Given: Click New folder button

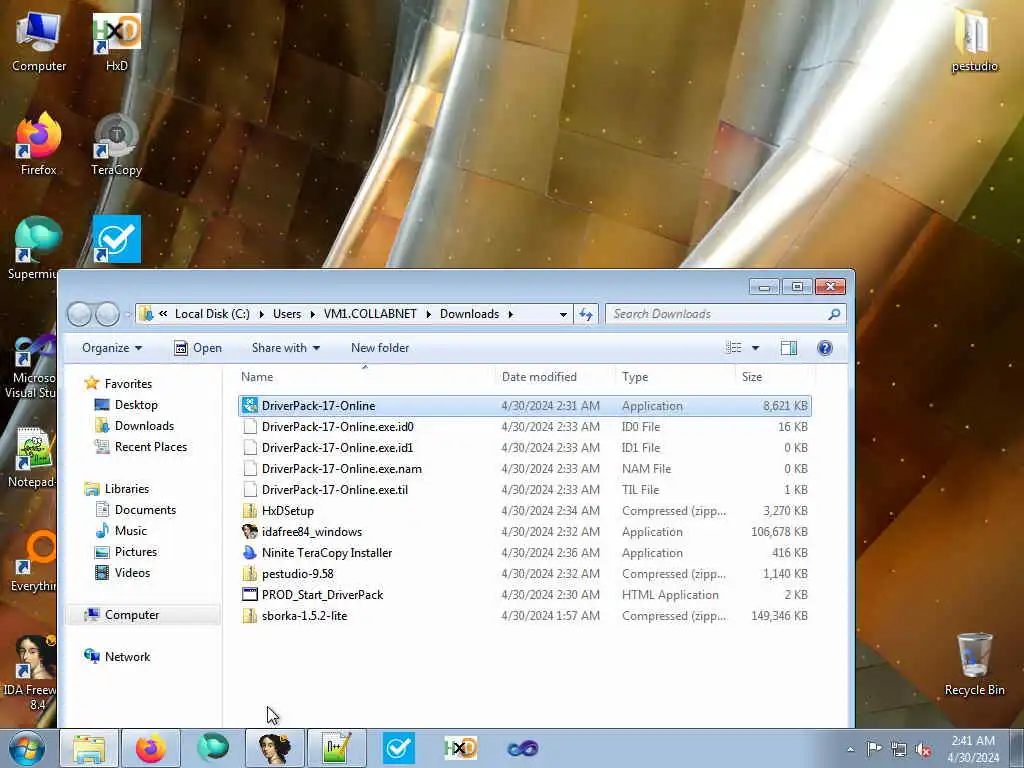Looking at the screenshot, I should [380, 348].
